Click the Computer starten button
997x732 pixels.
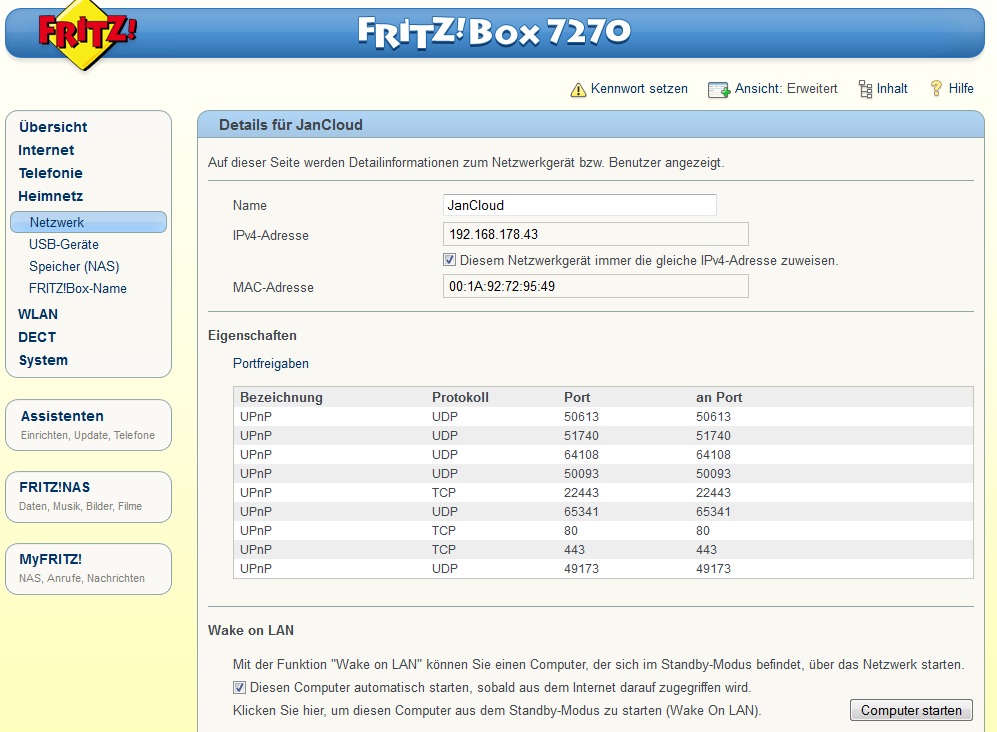911,710
